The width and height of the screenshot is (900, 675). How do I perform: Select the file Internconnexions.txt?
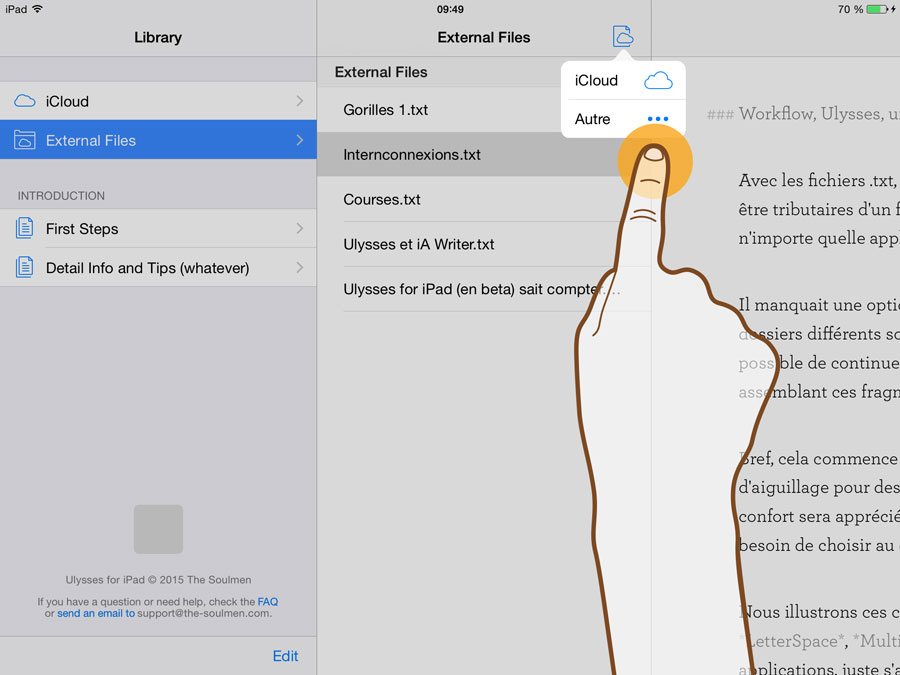point(484,154)
